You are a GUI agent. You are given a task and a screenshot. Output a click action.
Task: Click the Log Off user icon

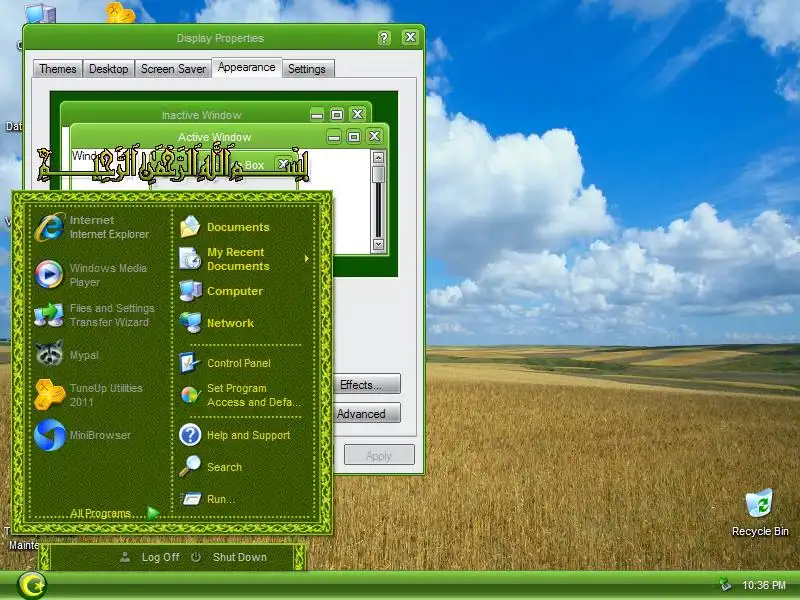(124, 557)
